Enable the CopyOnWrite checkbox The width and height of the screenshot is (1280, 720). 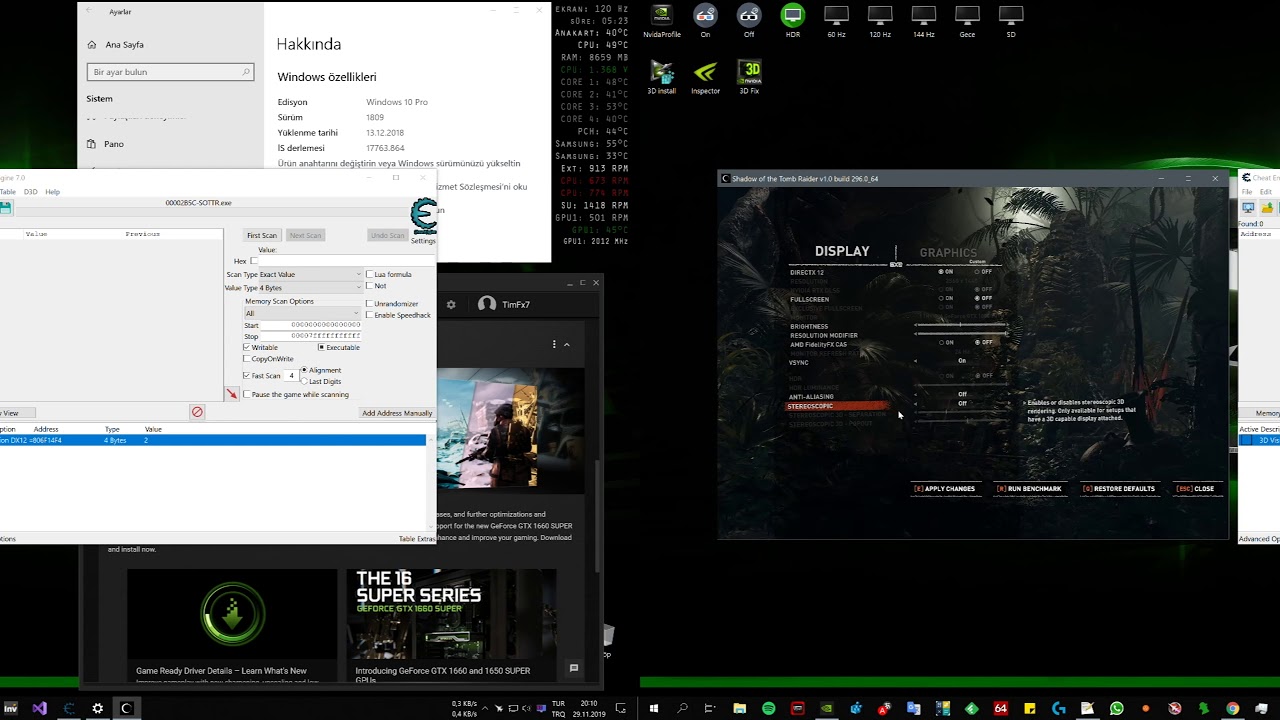click(247, 358)
